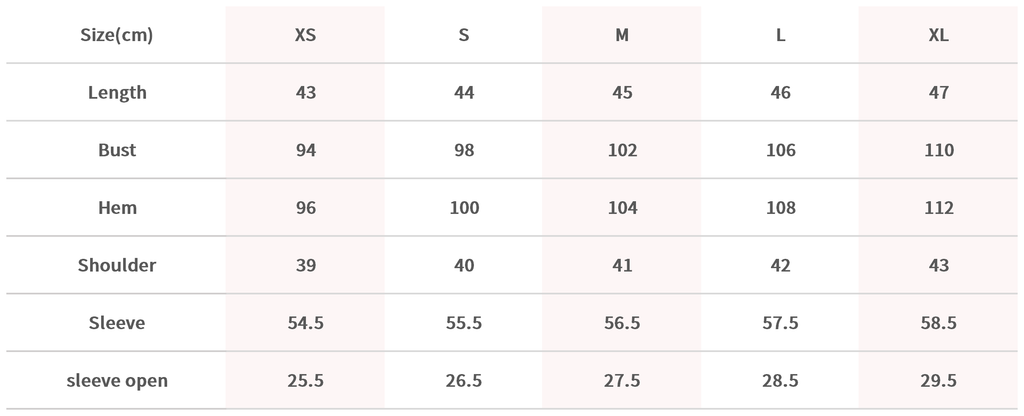Image resolution: width=1024 pixels, height=416 pixels.
Task: Click Hem value 100 for size S
Action: [464, 208]
